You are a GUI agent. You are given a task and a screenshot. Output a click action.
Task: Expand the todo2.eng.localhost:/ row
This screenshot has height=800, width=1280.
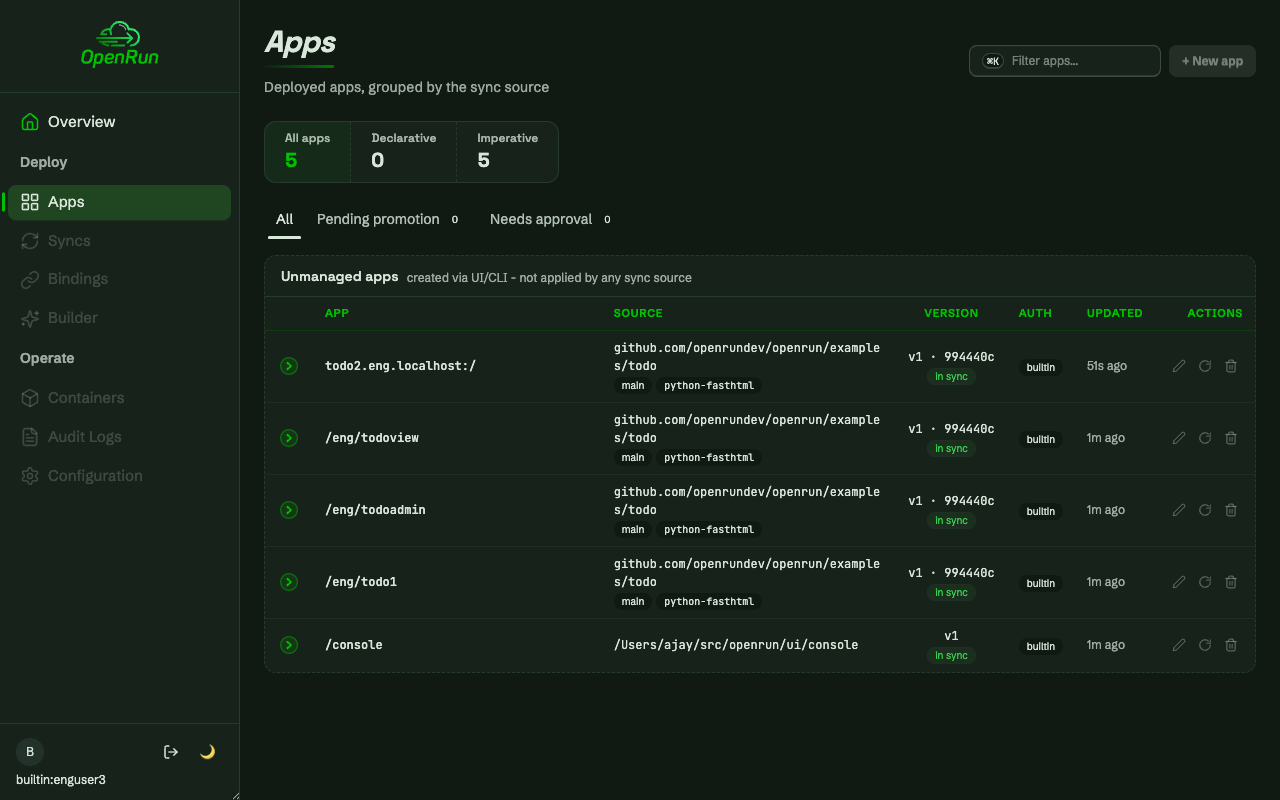coord(289,366)
